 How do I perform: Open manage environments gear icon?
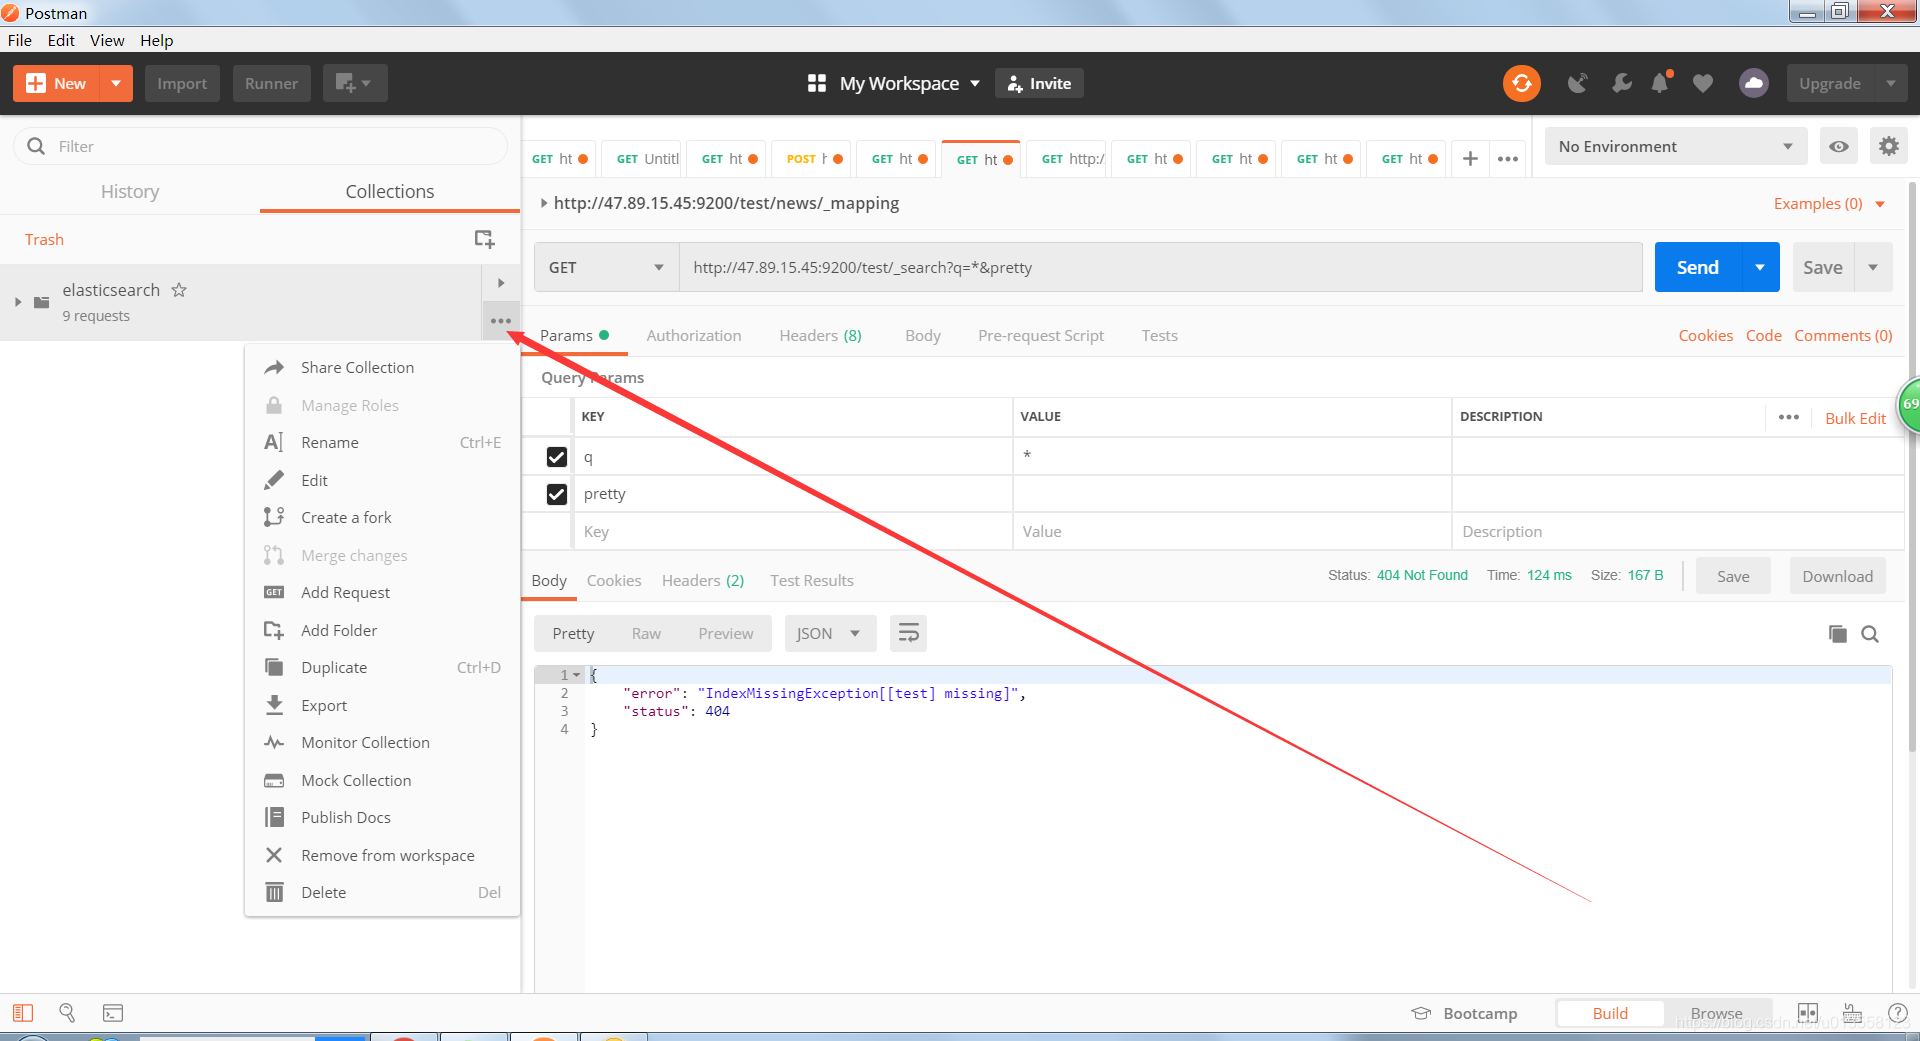[1888, 147]
